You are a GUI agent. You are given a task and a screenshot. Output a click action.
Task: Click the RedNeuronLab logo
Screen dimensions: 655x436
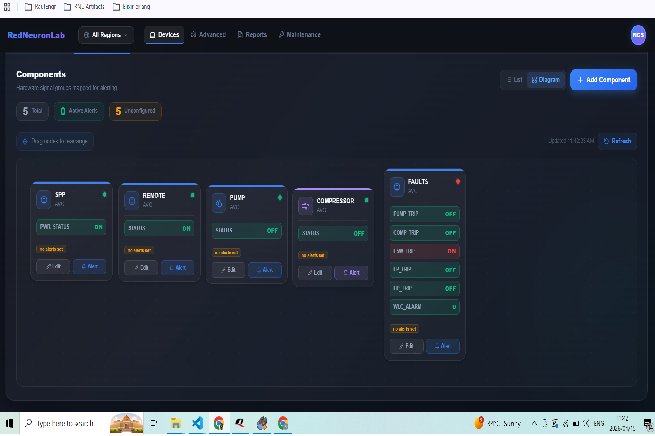(x=36, y=35)
